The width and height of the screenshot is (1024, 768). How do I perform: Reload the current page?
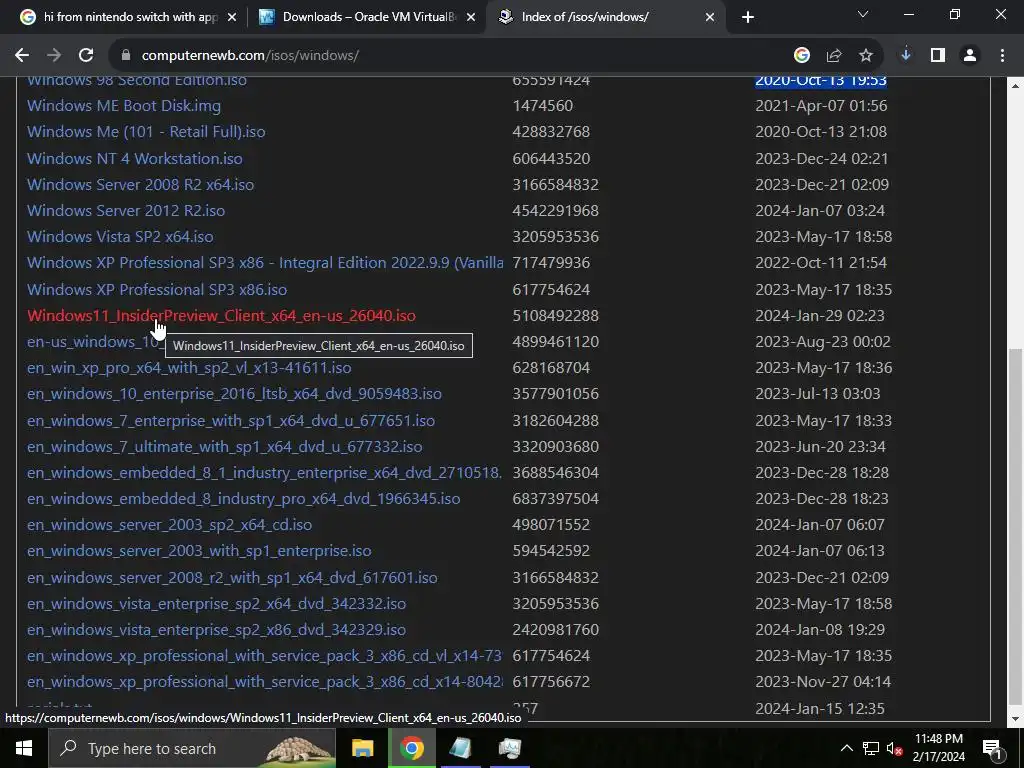click(86, 56)
